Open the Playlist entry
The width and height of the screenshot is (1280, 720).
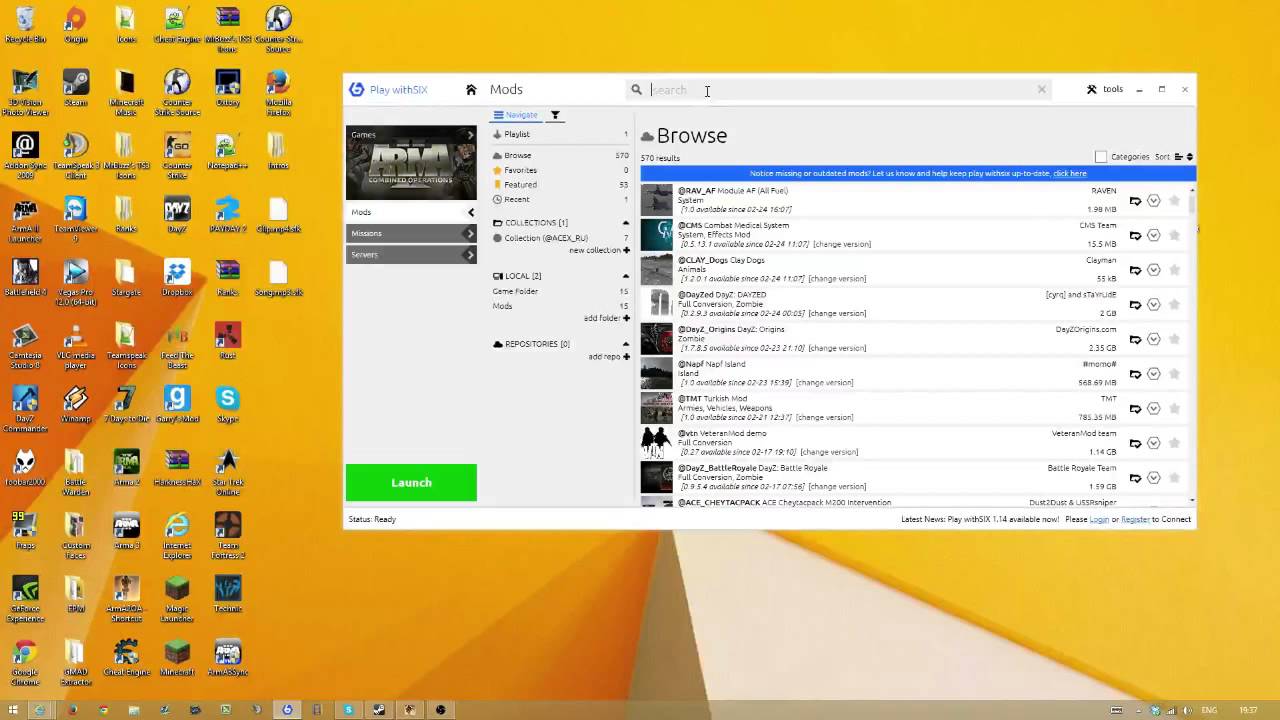coord(517,134)
